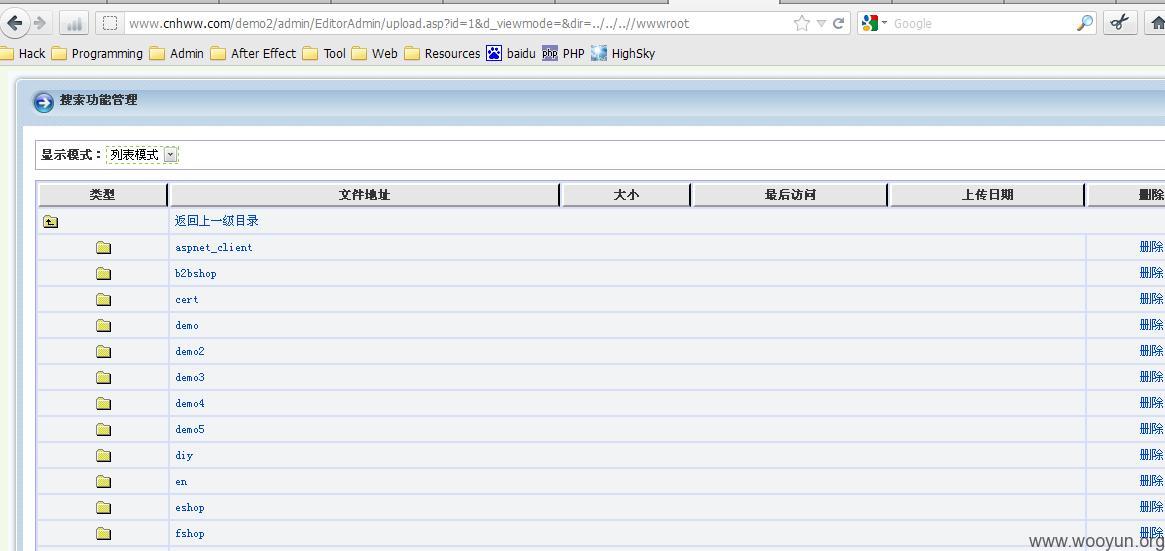Viewport: 1165px width, 551px height.
Task: Reload the page with the refresh icon
Action: (x=838, y=24)
